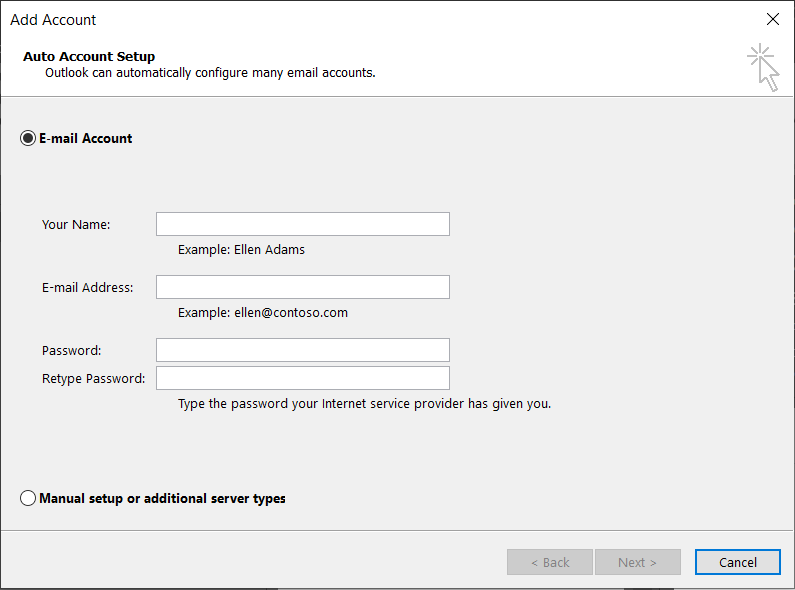Click the Password label text
795x590 pixels.
pyautogui.click(x=71, y=351)
